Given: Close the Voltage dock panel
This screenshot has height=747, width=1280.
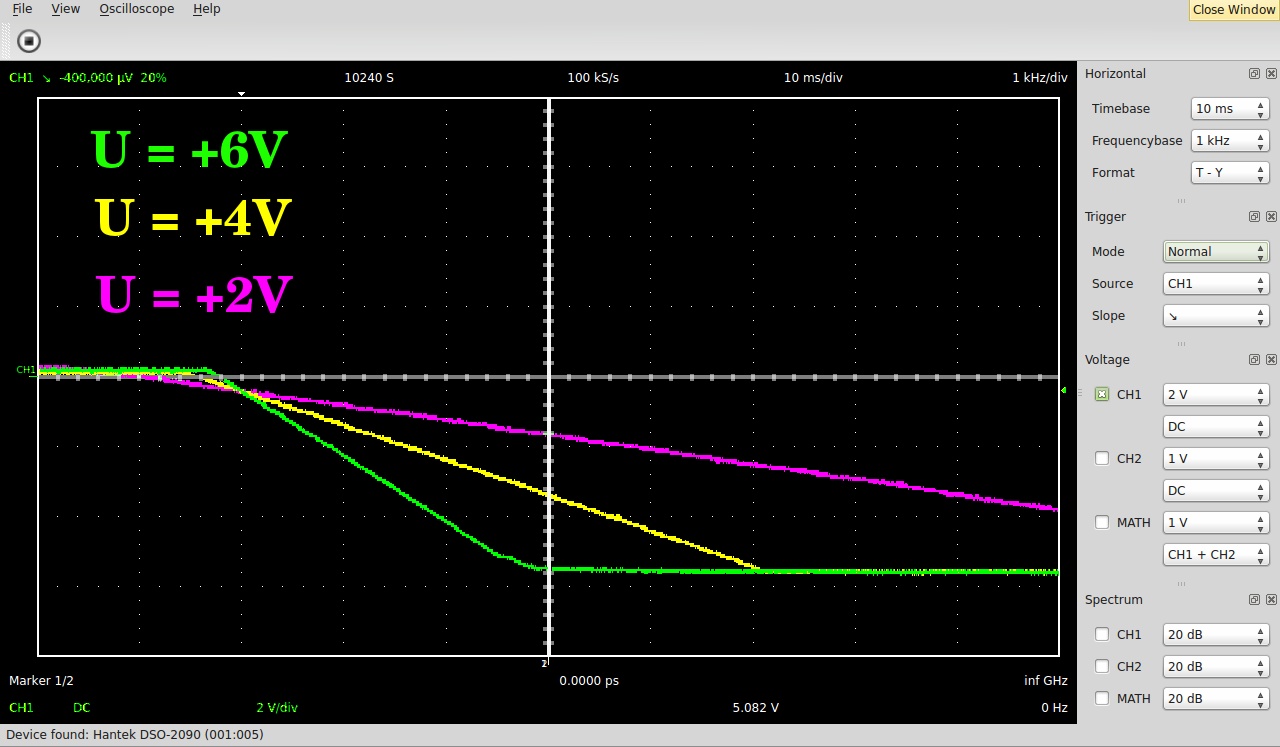Looking at the screenshot, I should (1271, 360).
